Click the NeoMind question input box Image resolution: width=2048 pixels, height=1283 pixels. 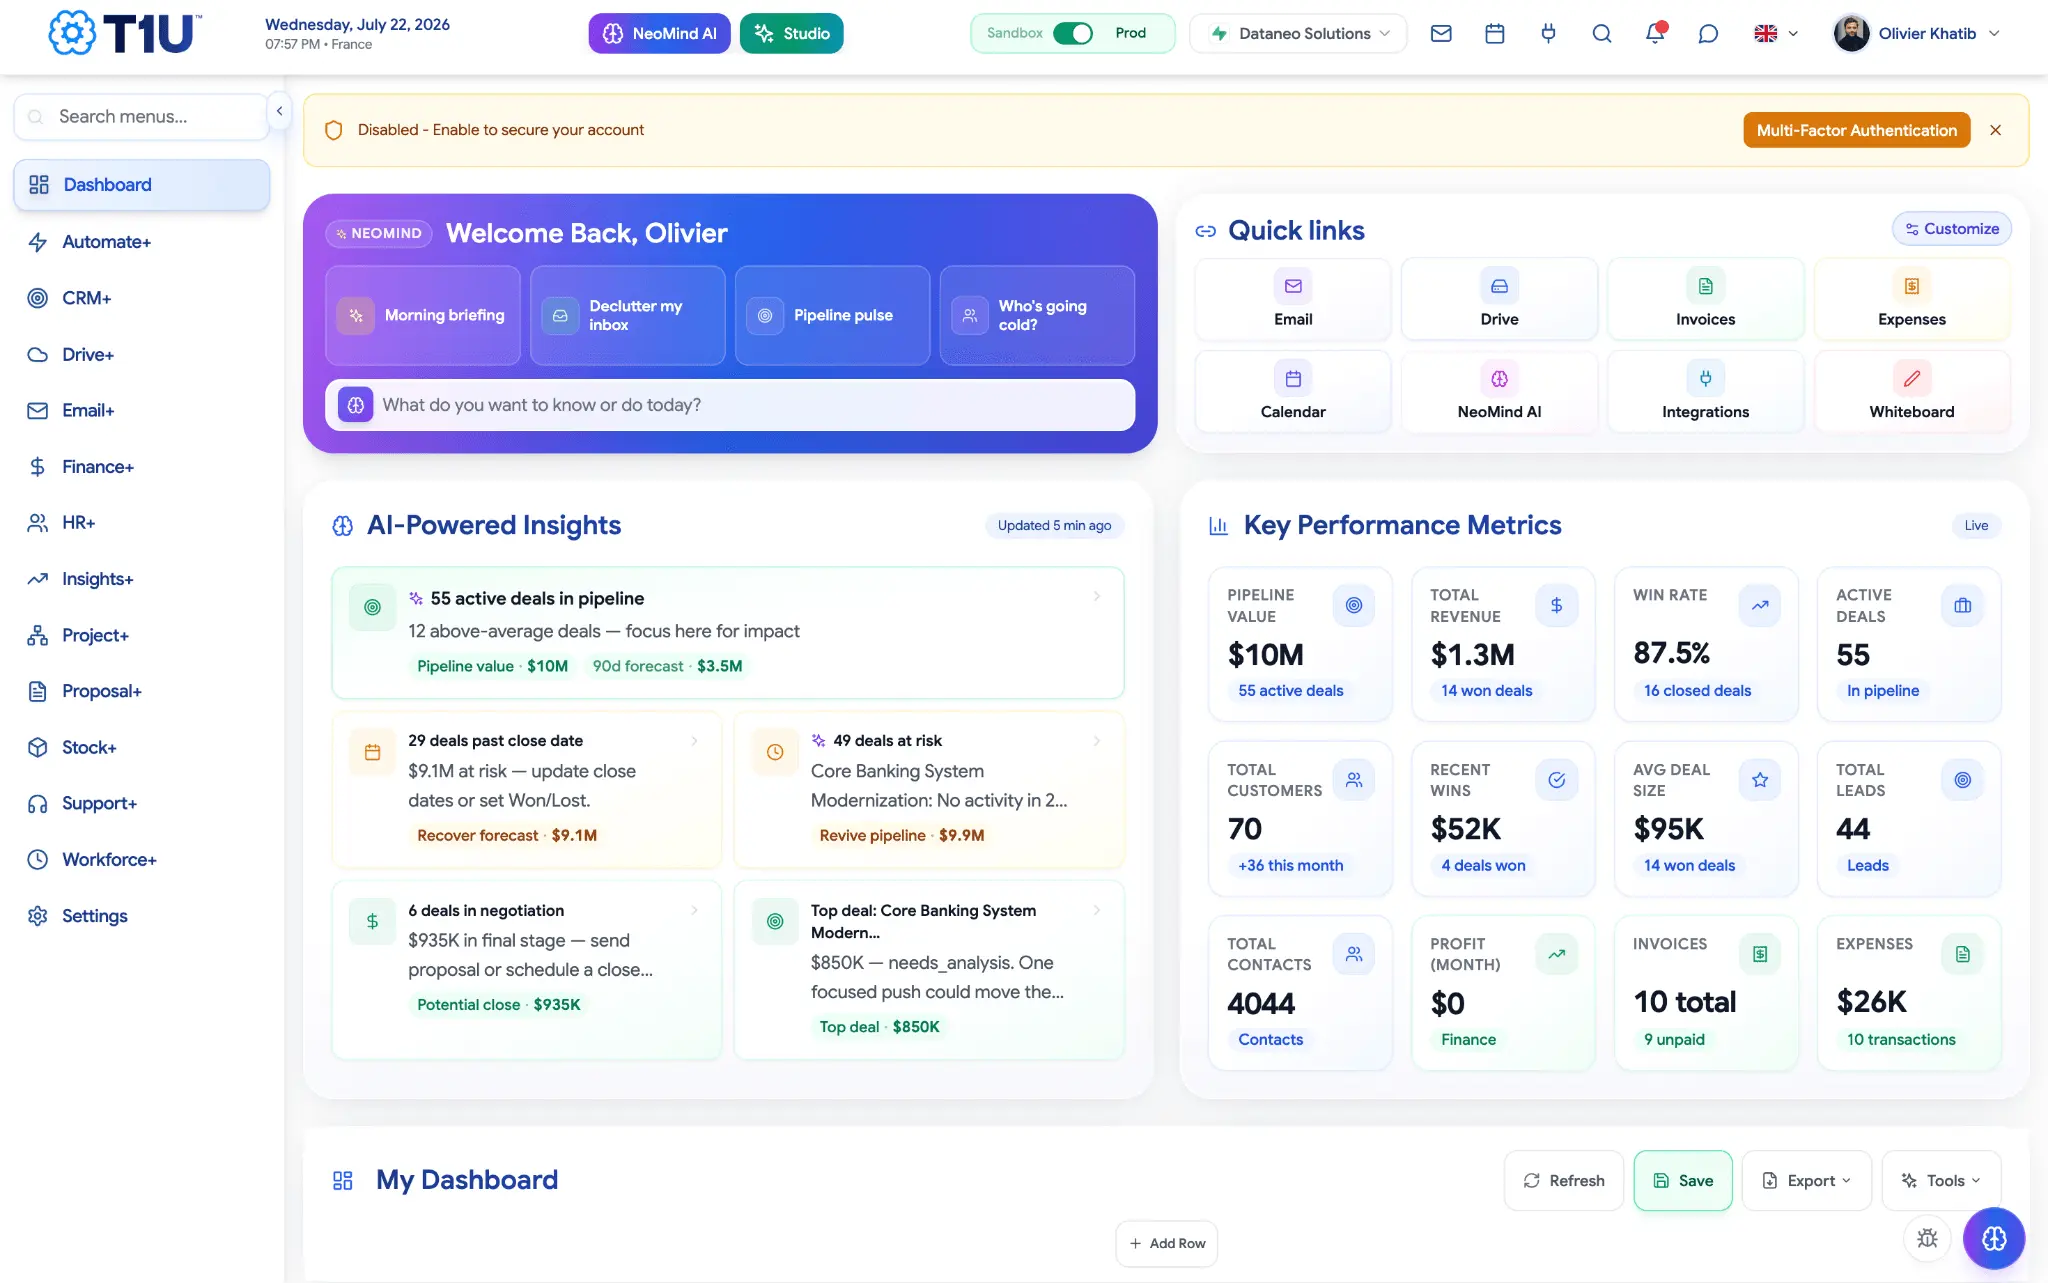[x=730, y=405]
